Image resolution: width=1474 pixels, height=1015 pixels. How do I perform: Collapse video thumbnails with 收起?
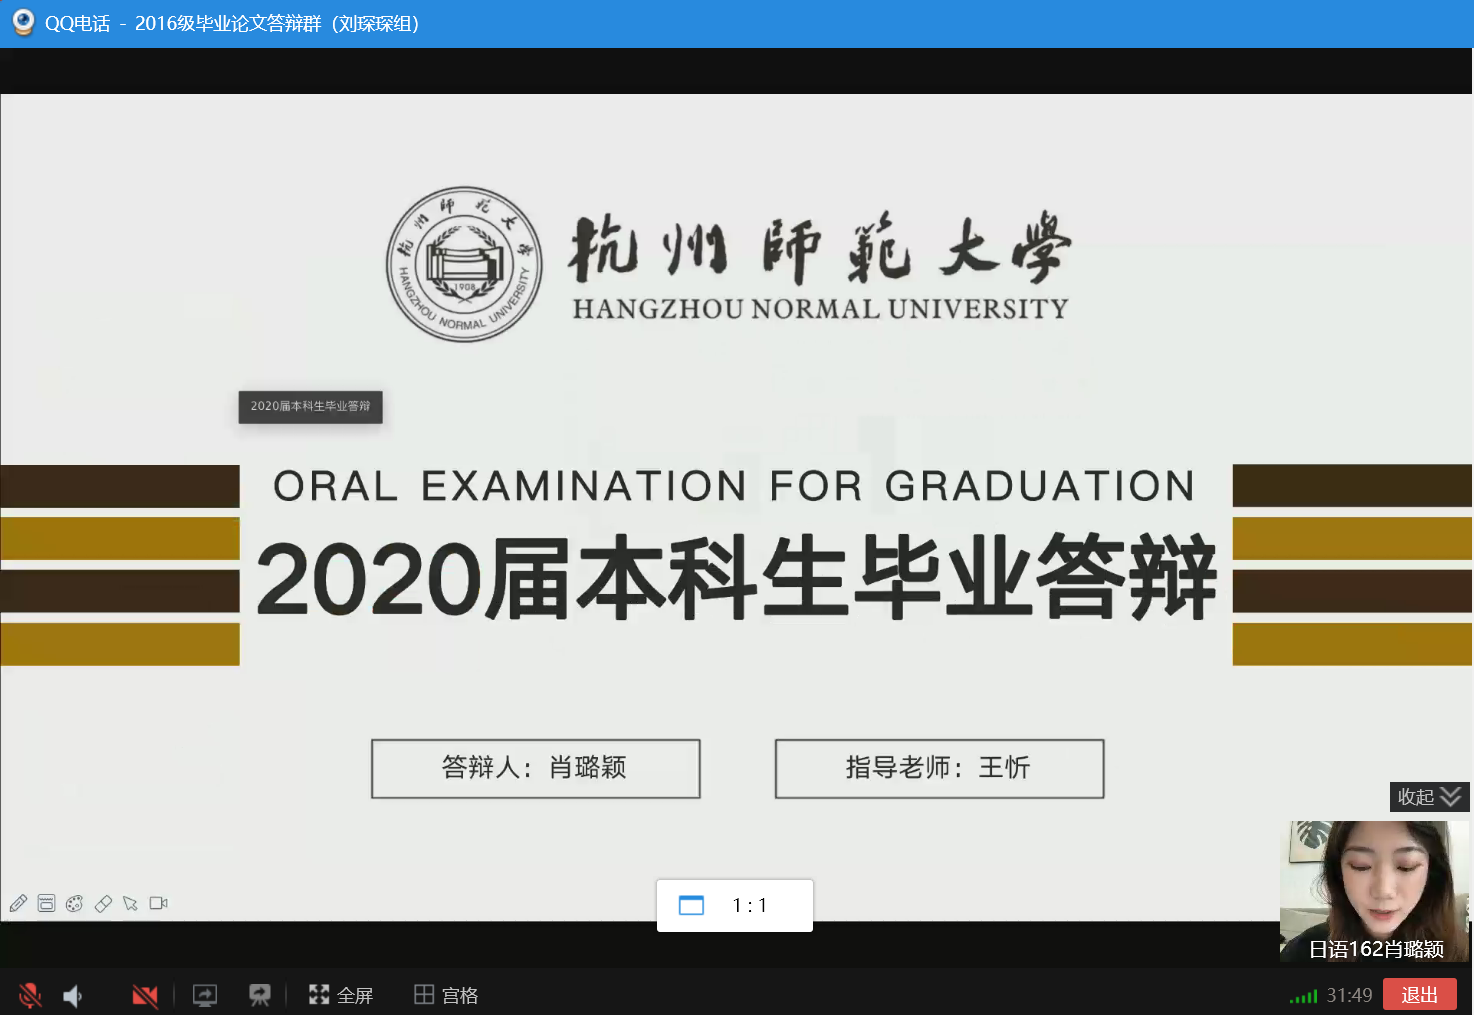tap(1415, 797)
